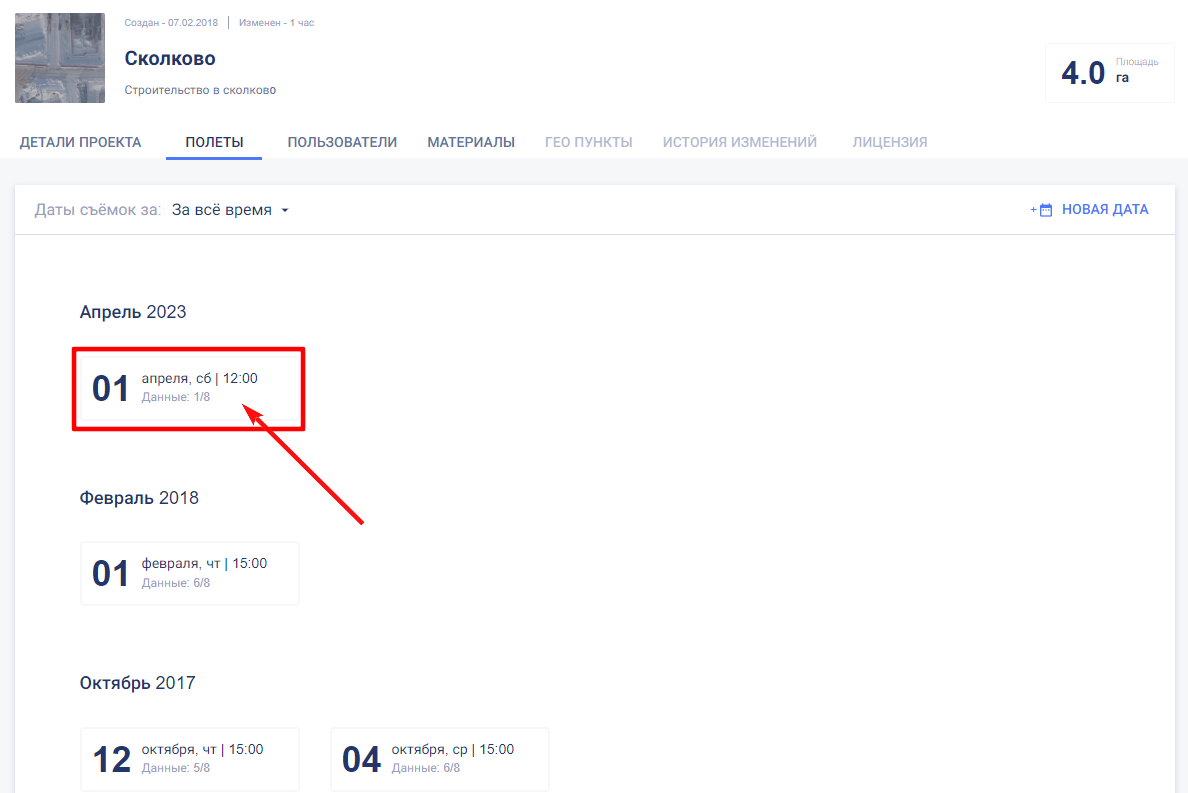Viewport: 1188px width, 793px height.
Task: Open the Гео пункты tab
Action: (588, 142)
